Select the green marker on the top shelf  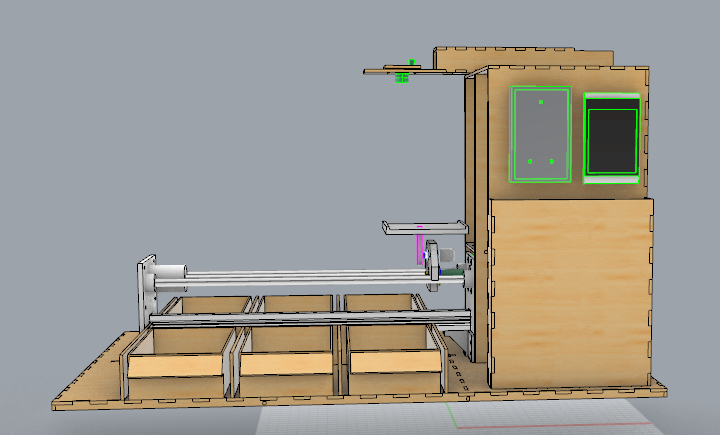point(403,75)
